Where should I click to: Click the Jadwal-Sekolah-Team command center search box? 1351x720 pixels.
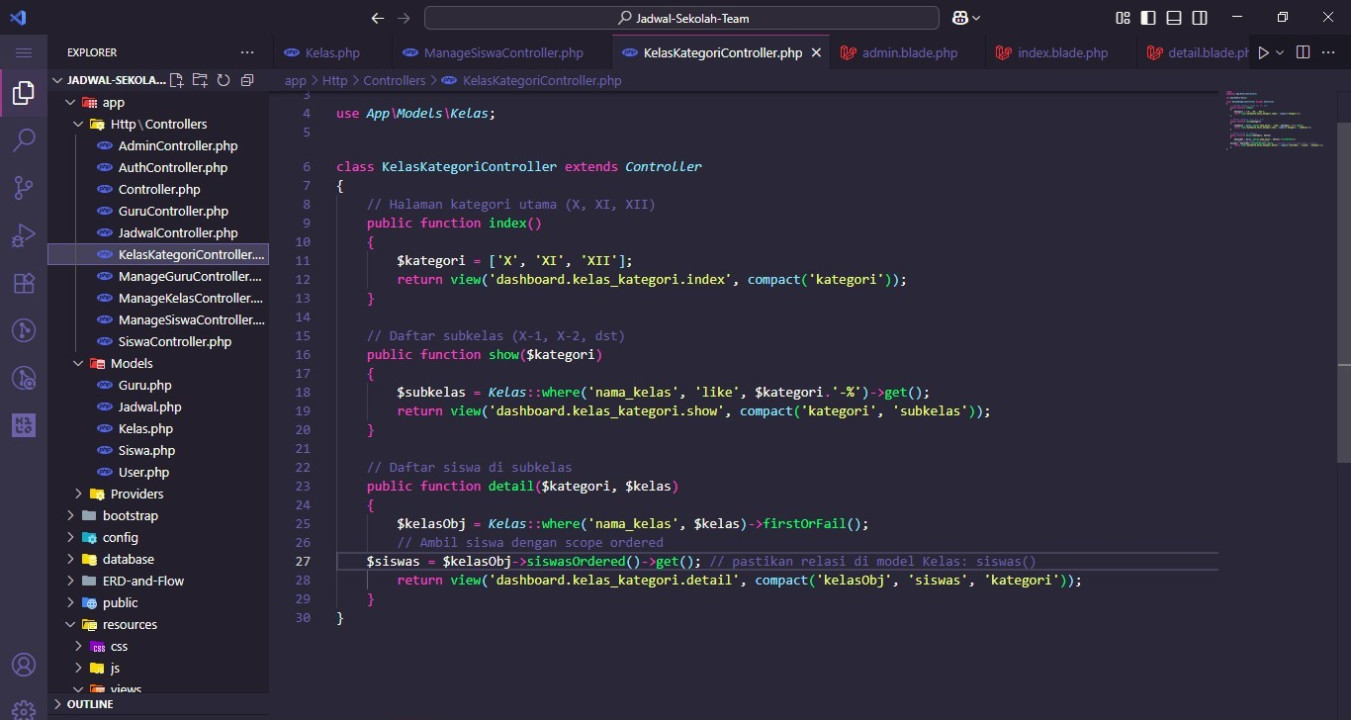pos(682,18)
